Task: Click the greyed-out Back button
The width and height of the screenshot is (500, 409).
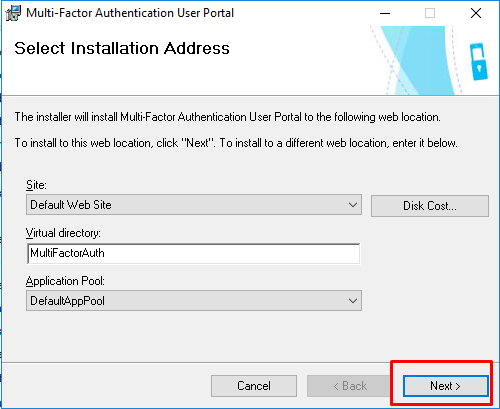Action: 350,386
